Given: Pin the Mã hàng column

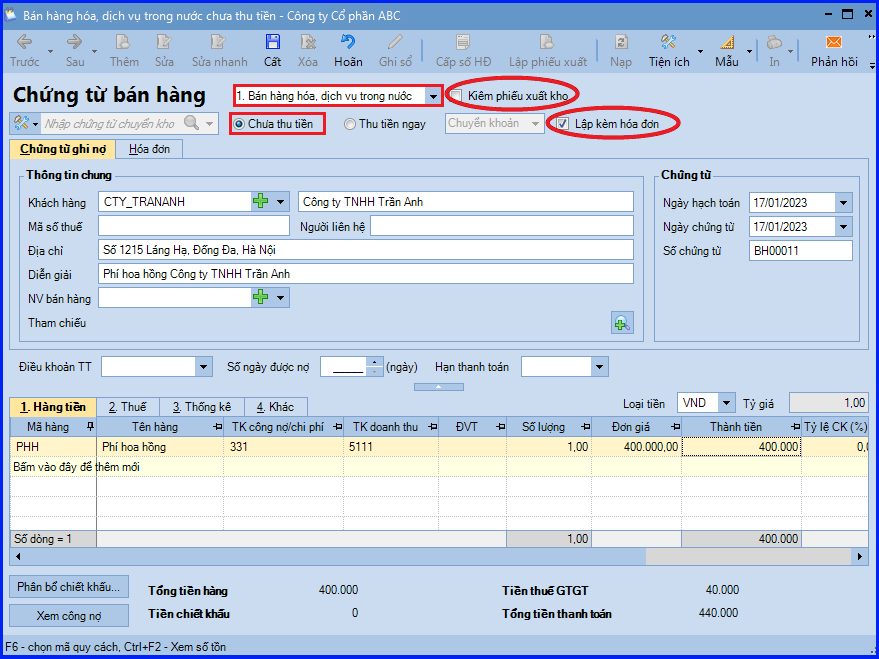Looking at the screenshot, I should point(90,427).
